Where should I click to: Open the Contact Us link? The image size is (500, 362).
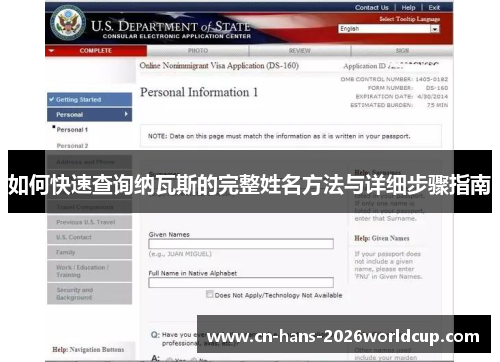372,8
